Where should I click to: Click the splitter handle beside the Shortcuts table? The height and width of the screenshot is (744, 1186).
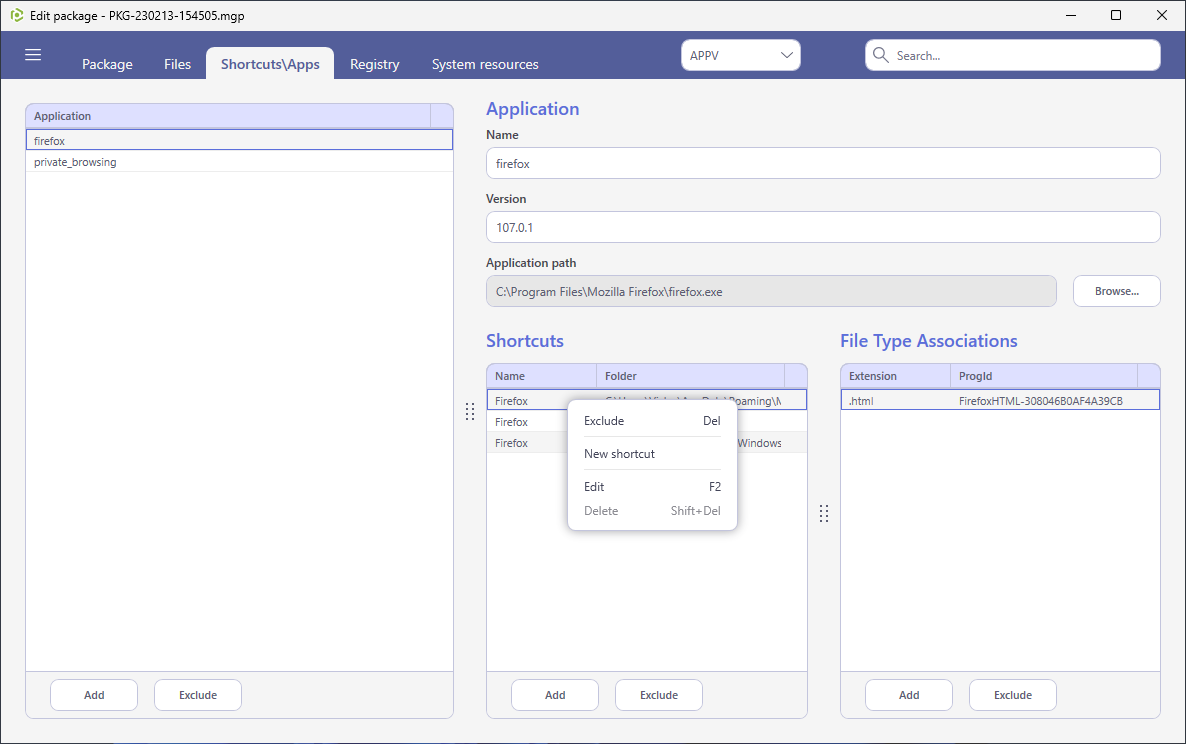pyautogui.click(x=470, y=411)
